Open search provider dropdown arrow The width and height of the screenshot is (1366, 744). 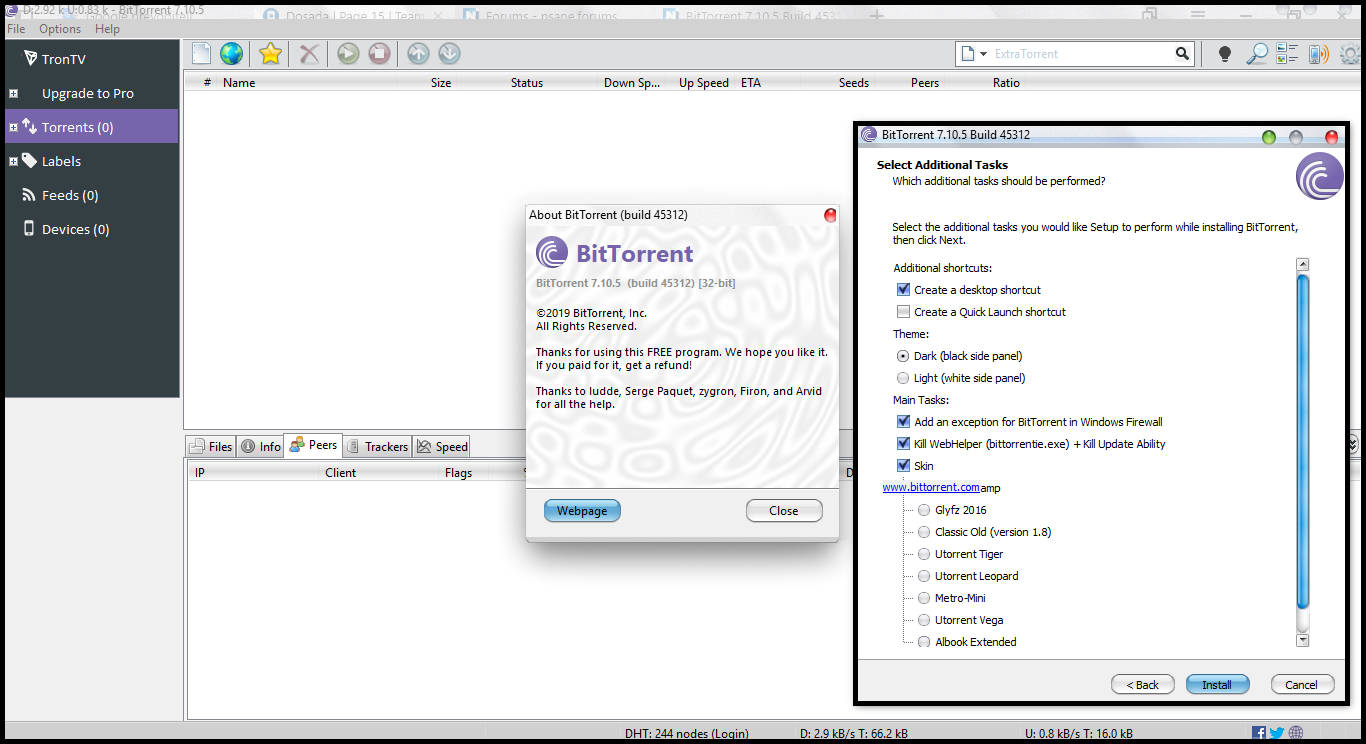click(x=984, y=54)
